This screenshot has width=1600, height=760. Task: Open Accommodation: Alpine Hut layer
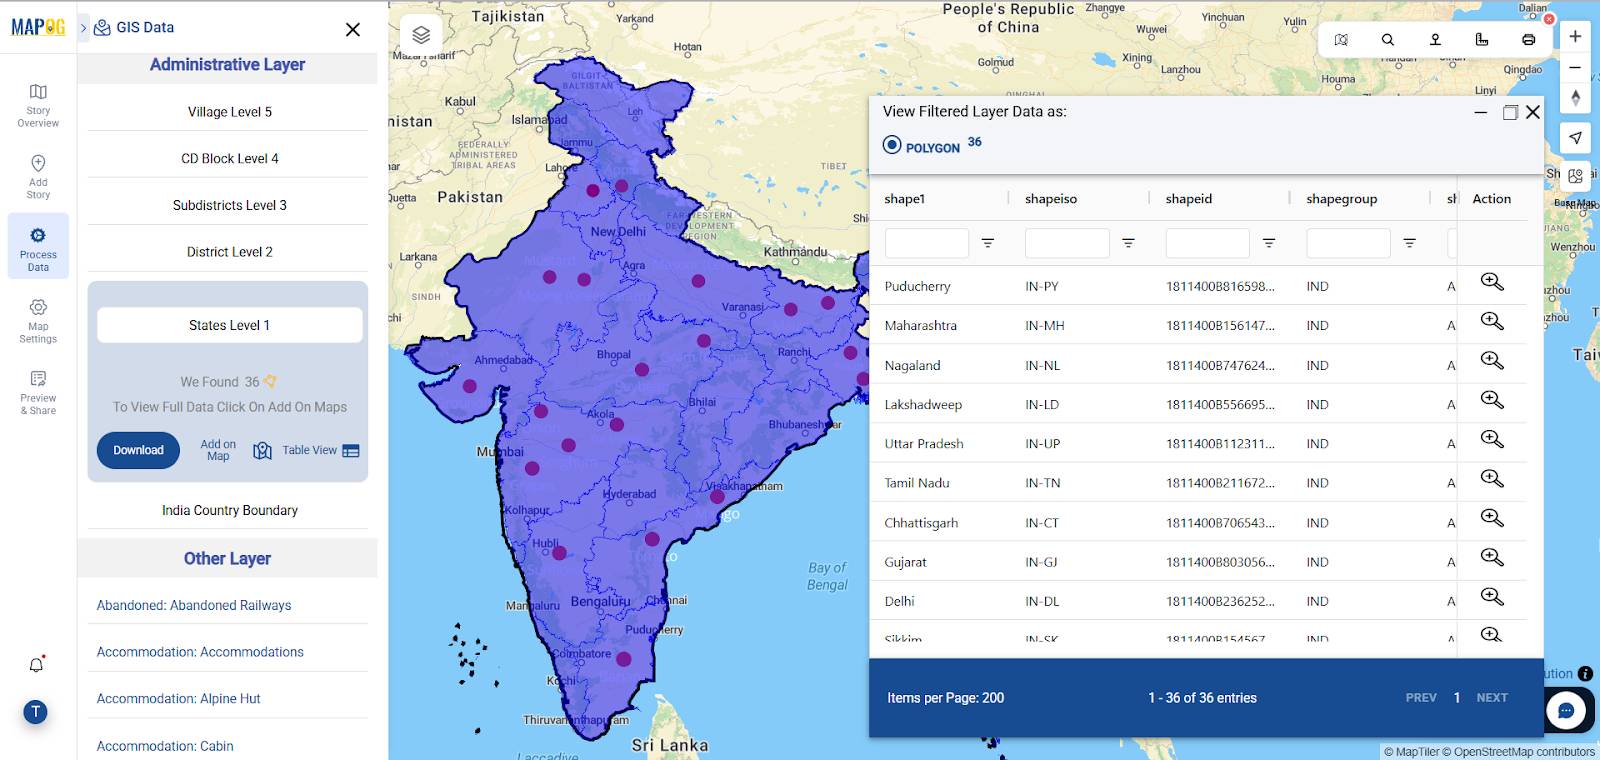click(178, 699)
